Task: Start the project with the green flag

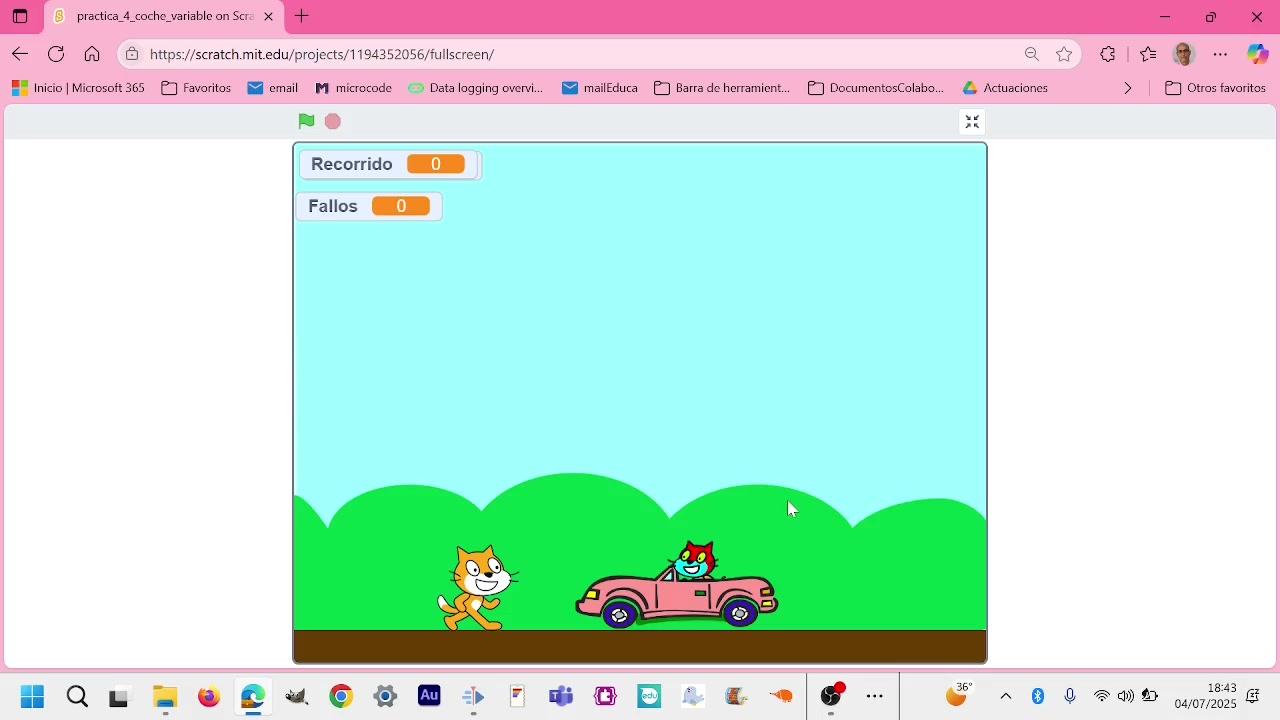Action: tap(306, 121)
